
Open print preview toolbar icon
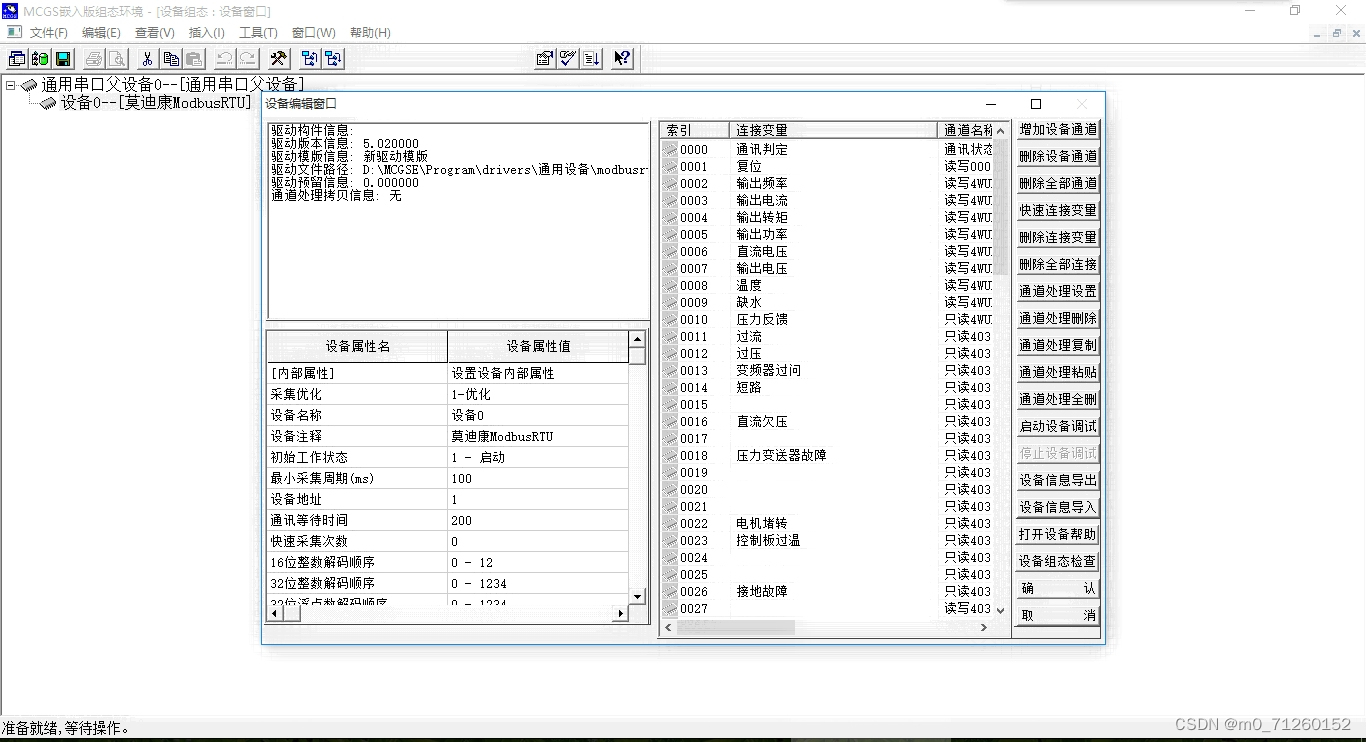116,59
